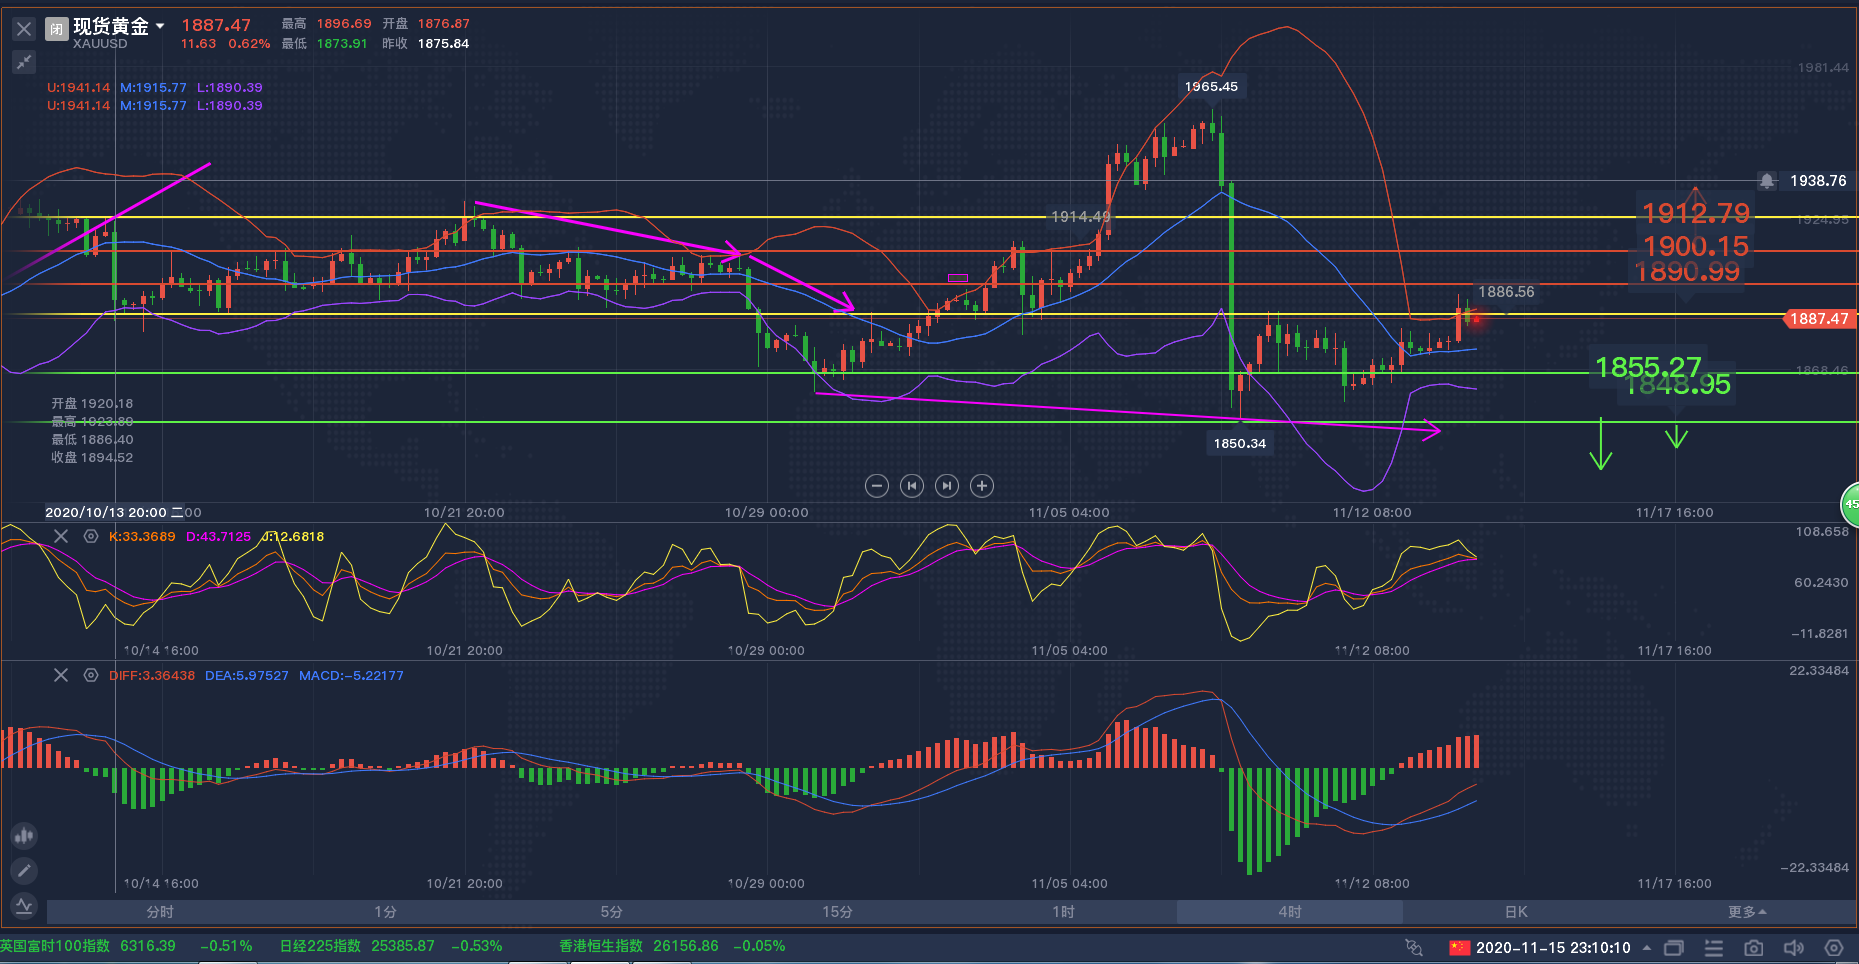The image size is (1859, 964).
Task: Click the 1850.34 low price label
Action: pyautogui.click(x=1240, y=443)
